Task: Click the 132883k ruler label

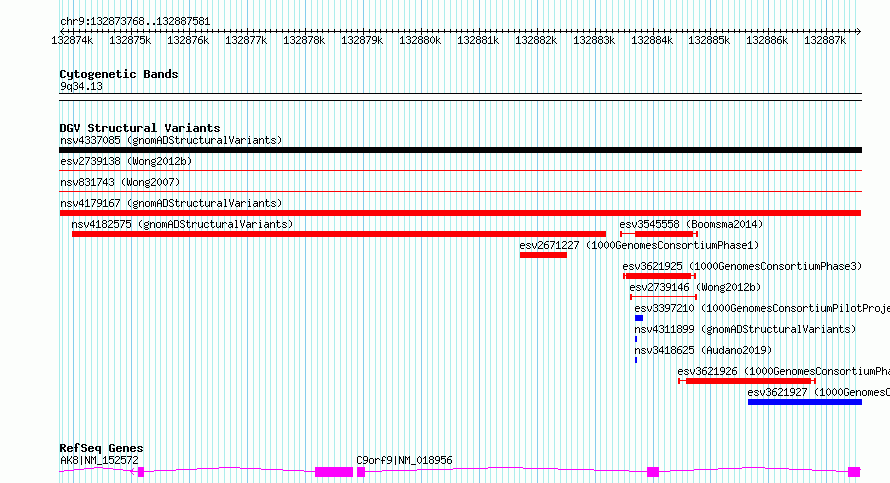Action: (594, 40)
